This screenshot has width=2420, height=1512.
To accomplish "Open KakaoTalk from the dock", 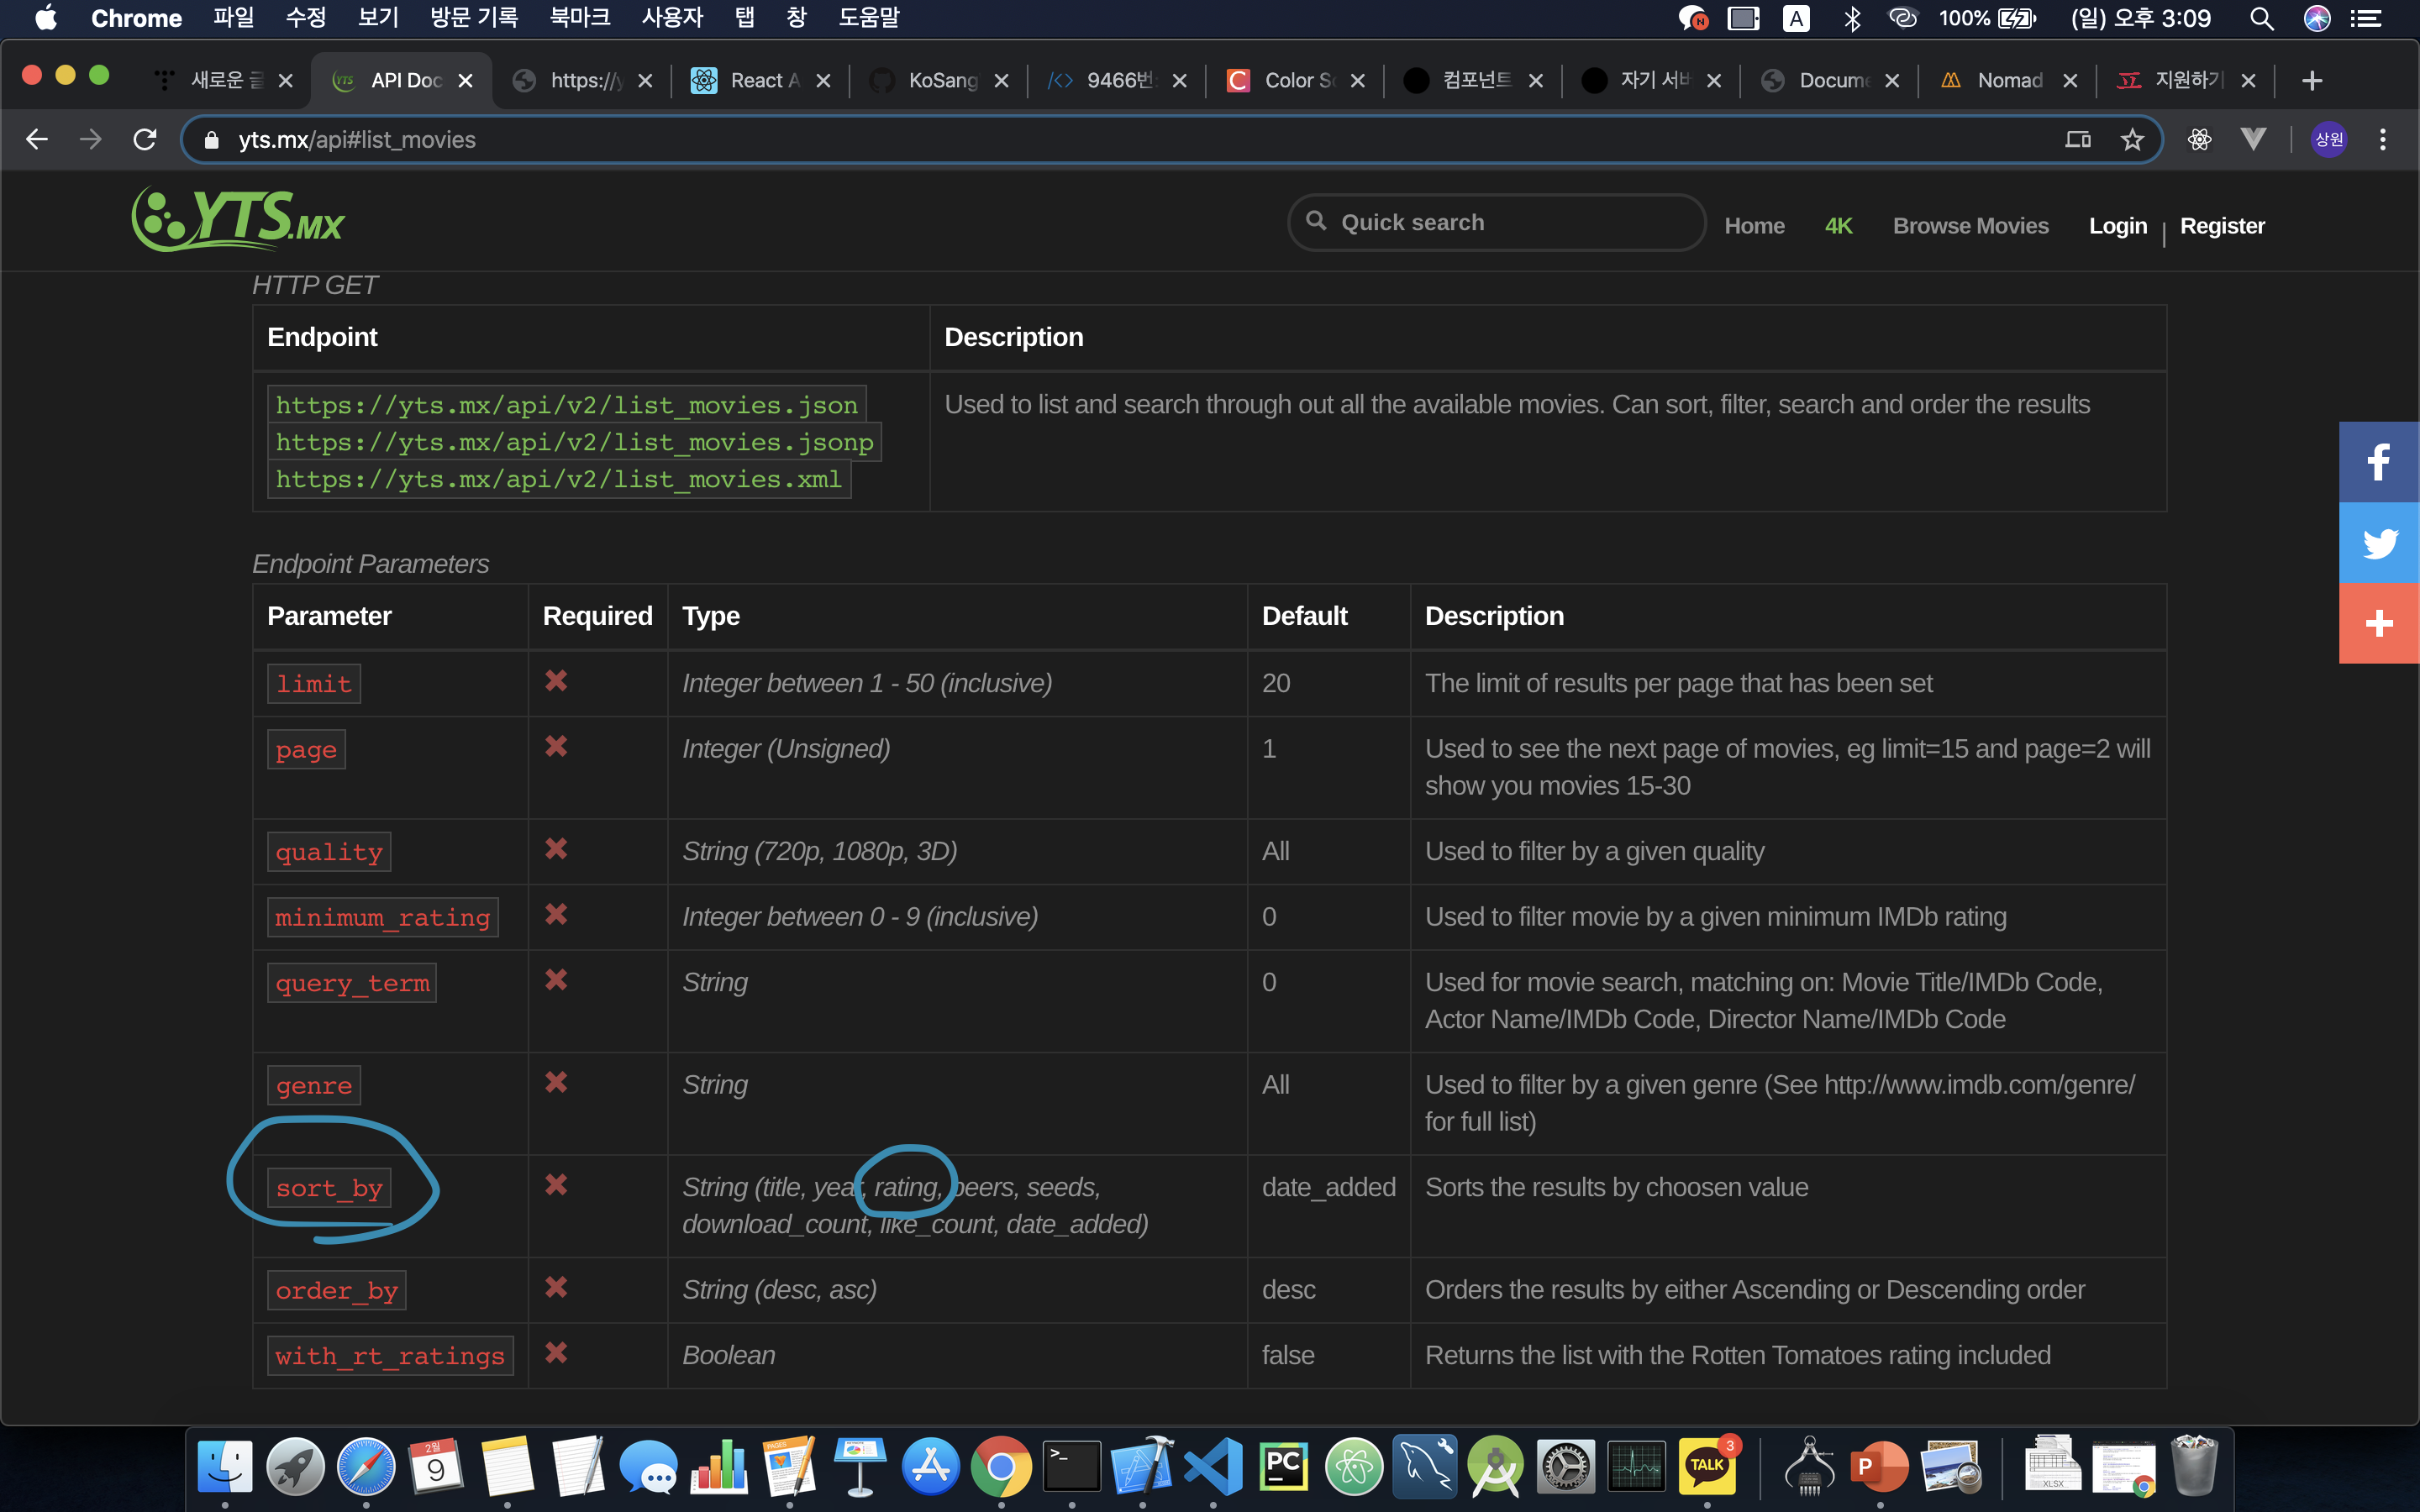I will (x=1707, y=1467).
